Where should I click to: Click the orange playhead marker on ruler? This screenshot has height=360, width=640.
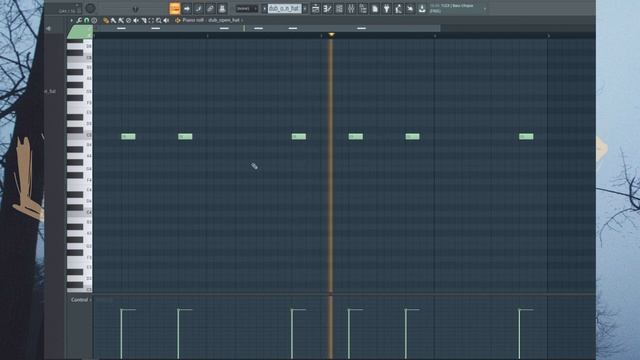click(331, 35)
